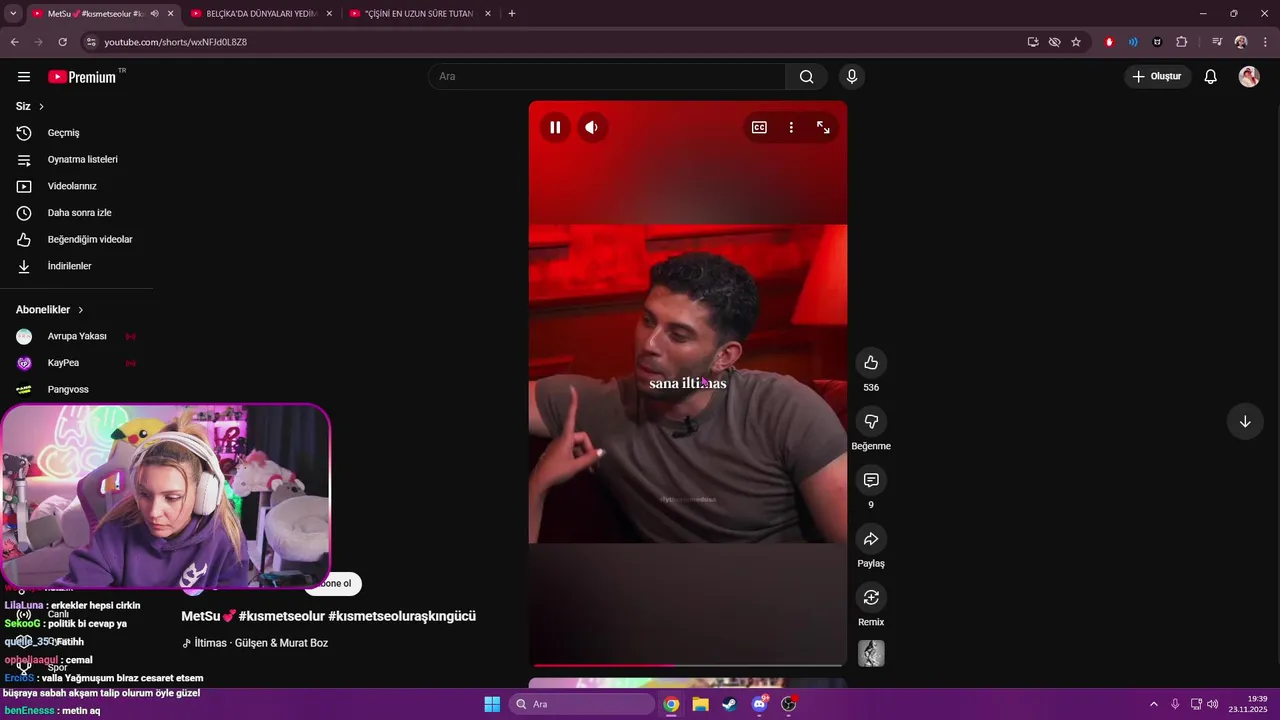Screen dimensions: 1280x720
Task: Open the YouTube guide hamburger menu
Action: [x=24, y=76]
